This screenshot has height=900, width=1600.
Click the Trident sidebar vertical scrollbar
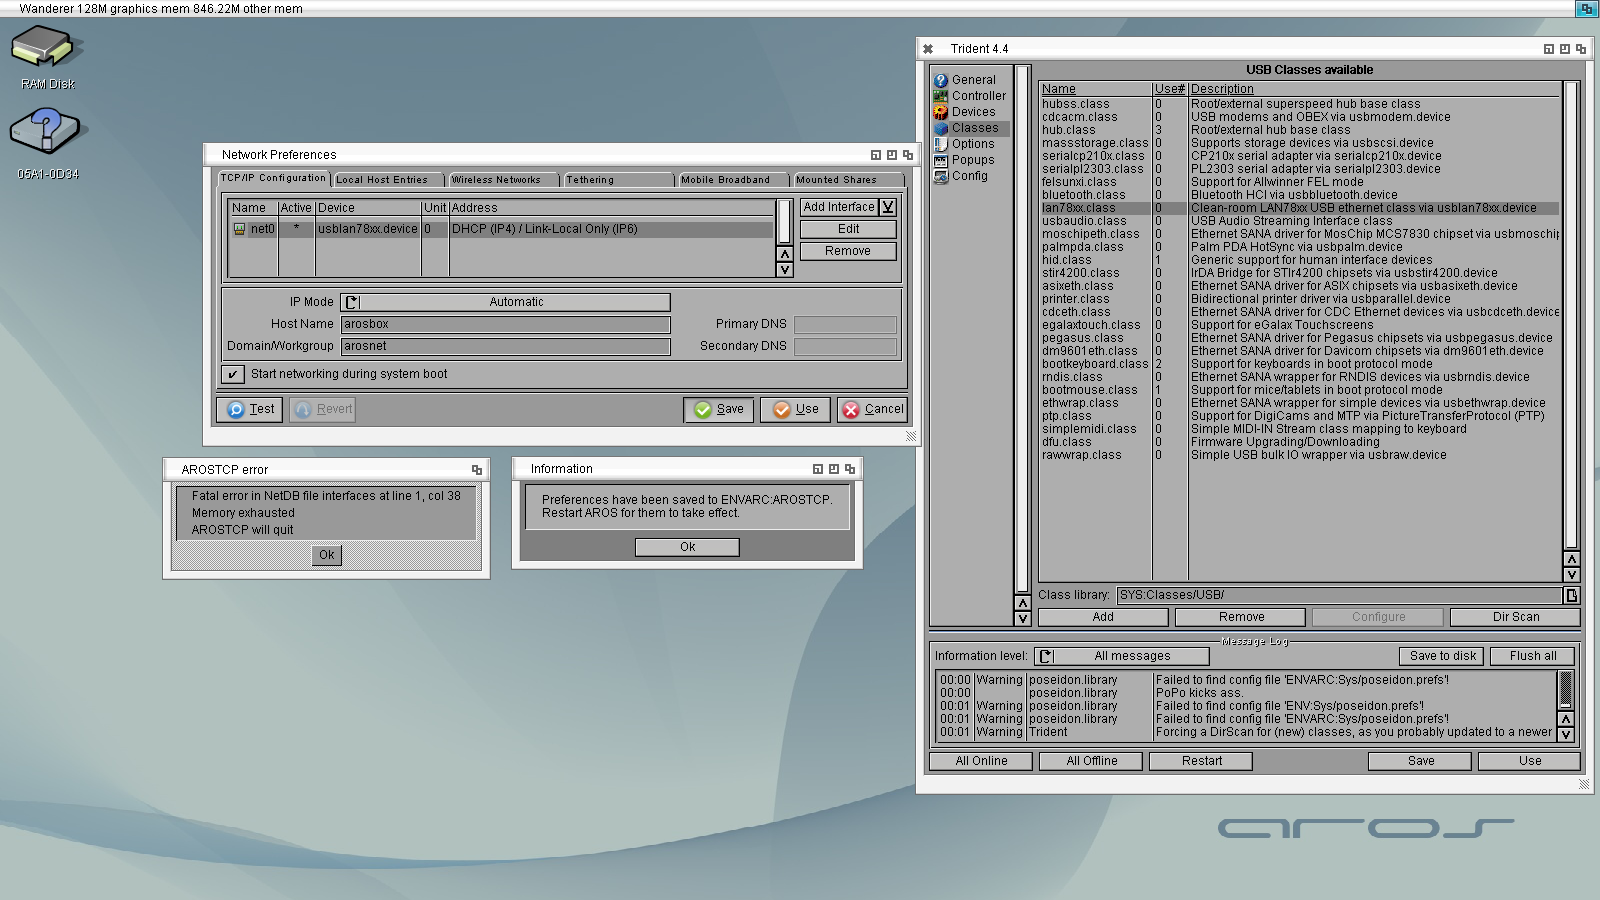click(1022, 330)
